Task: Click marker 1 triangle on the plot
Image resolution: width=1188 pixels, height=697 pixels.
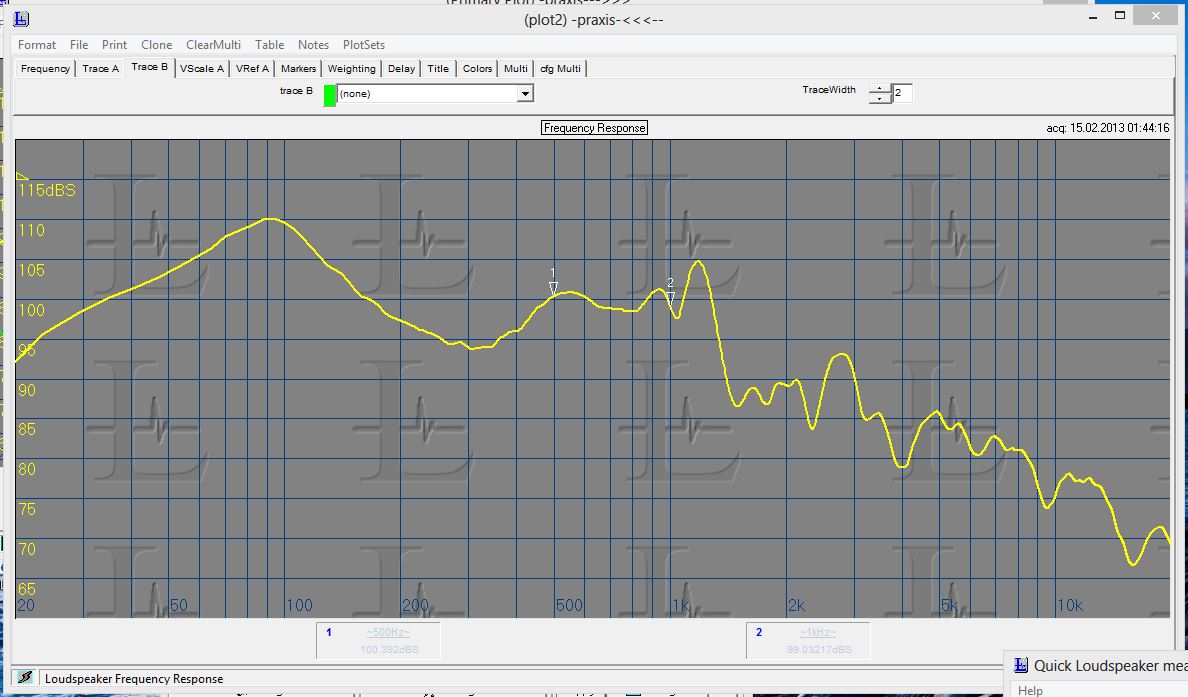Action: 553,288
